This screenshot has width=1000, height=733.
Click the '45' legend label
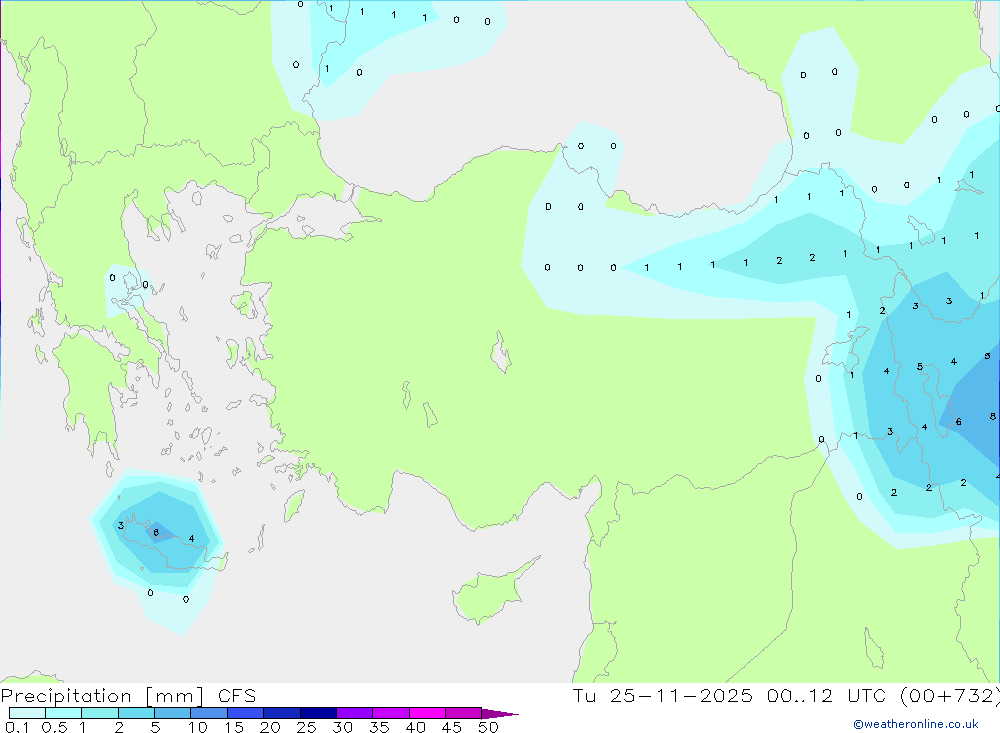pyautogui.click(x=452, y=727)
